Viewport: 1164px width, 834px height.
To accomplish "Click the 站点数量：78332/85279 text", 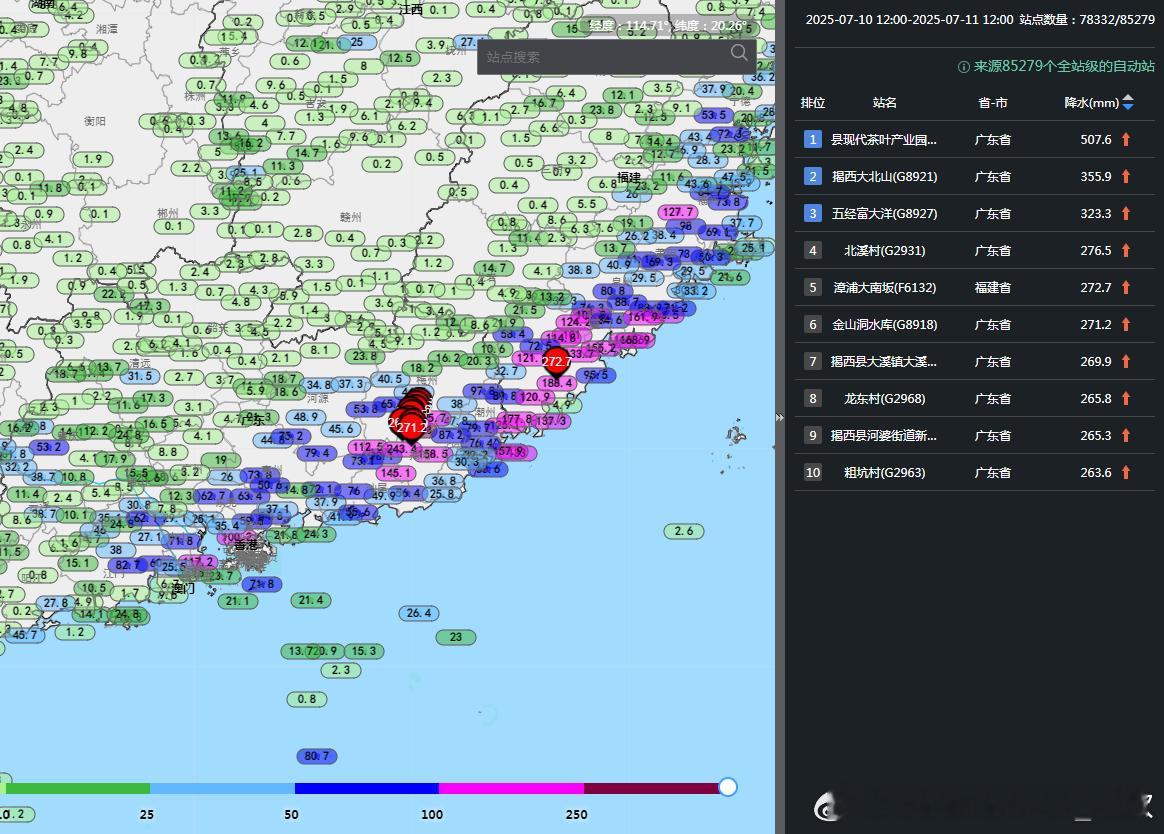I will coord(1087,19).
